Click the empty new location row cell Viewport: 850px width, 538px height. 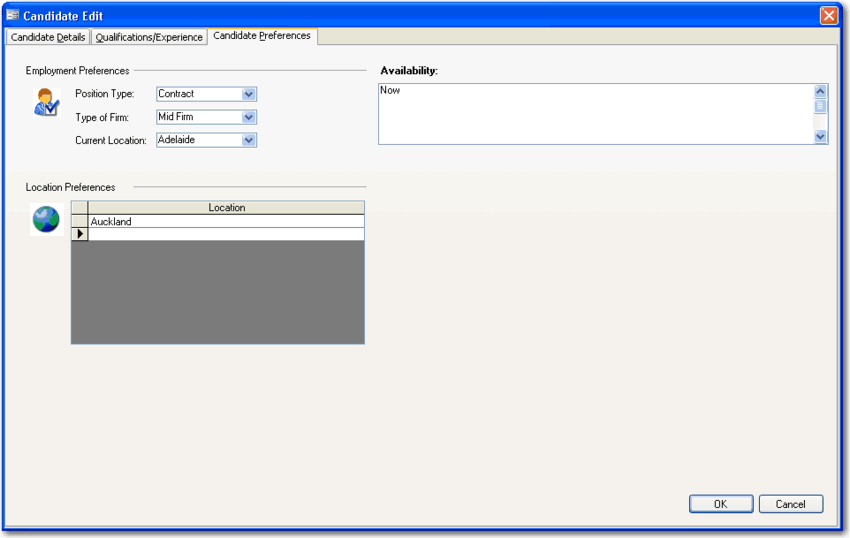226,234
